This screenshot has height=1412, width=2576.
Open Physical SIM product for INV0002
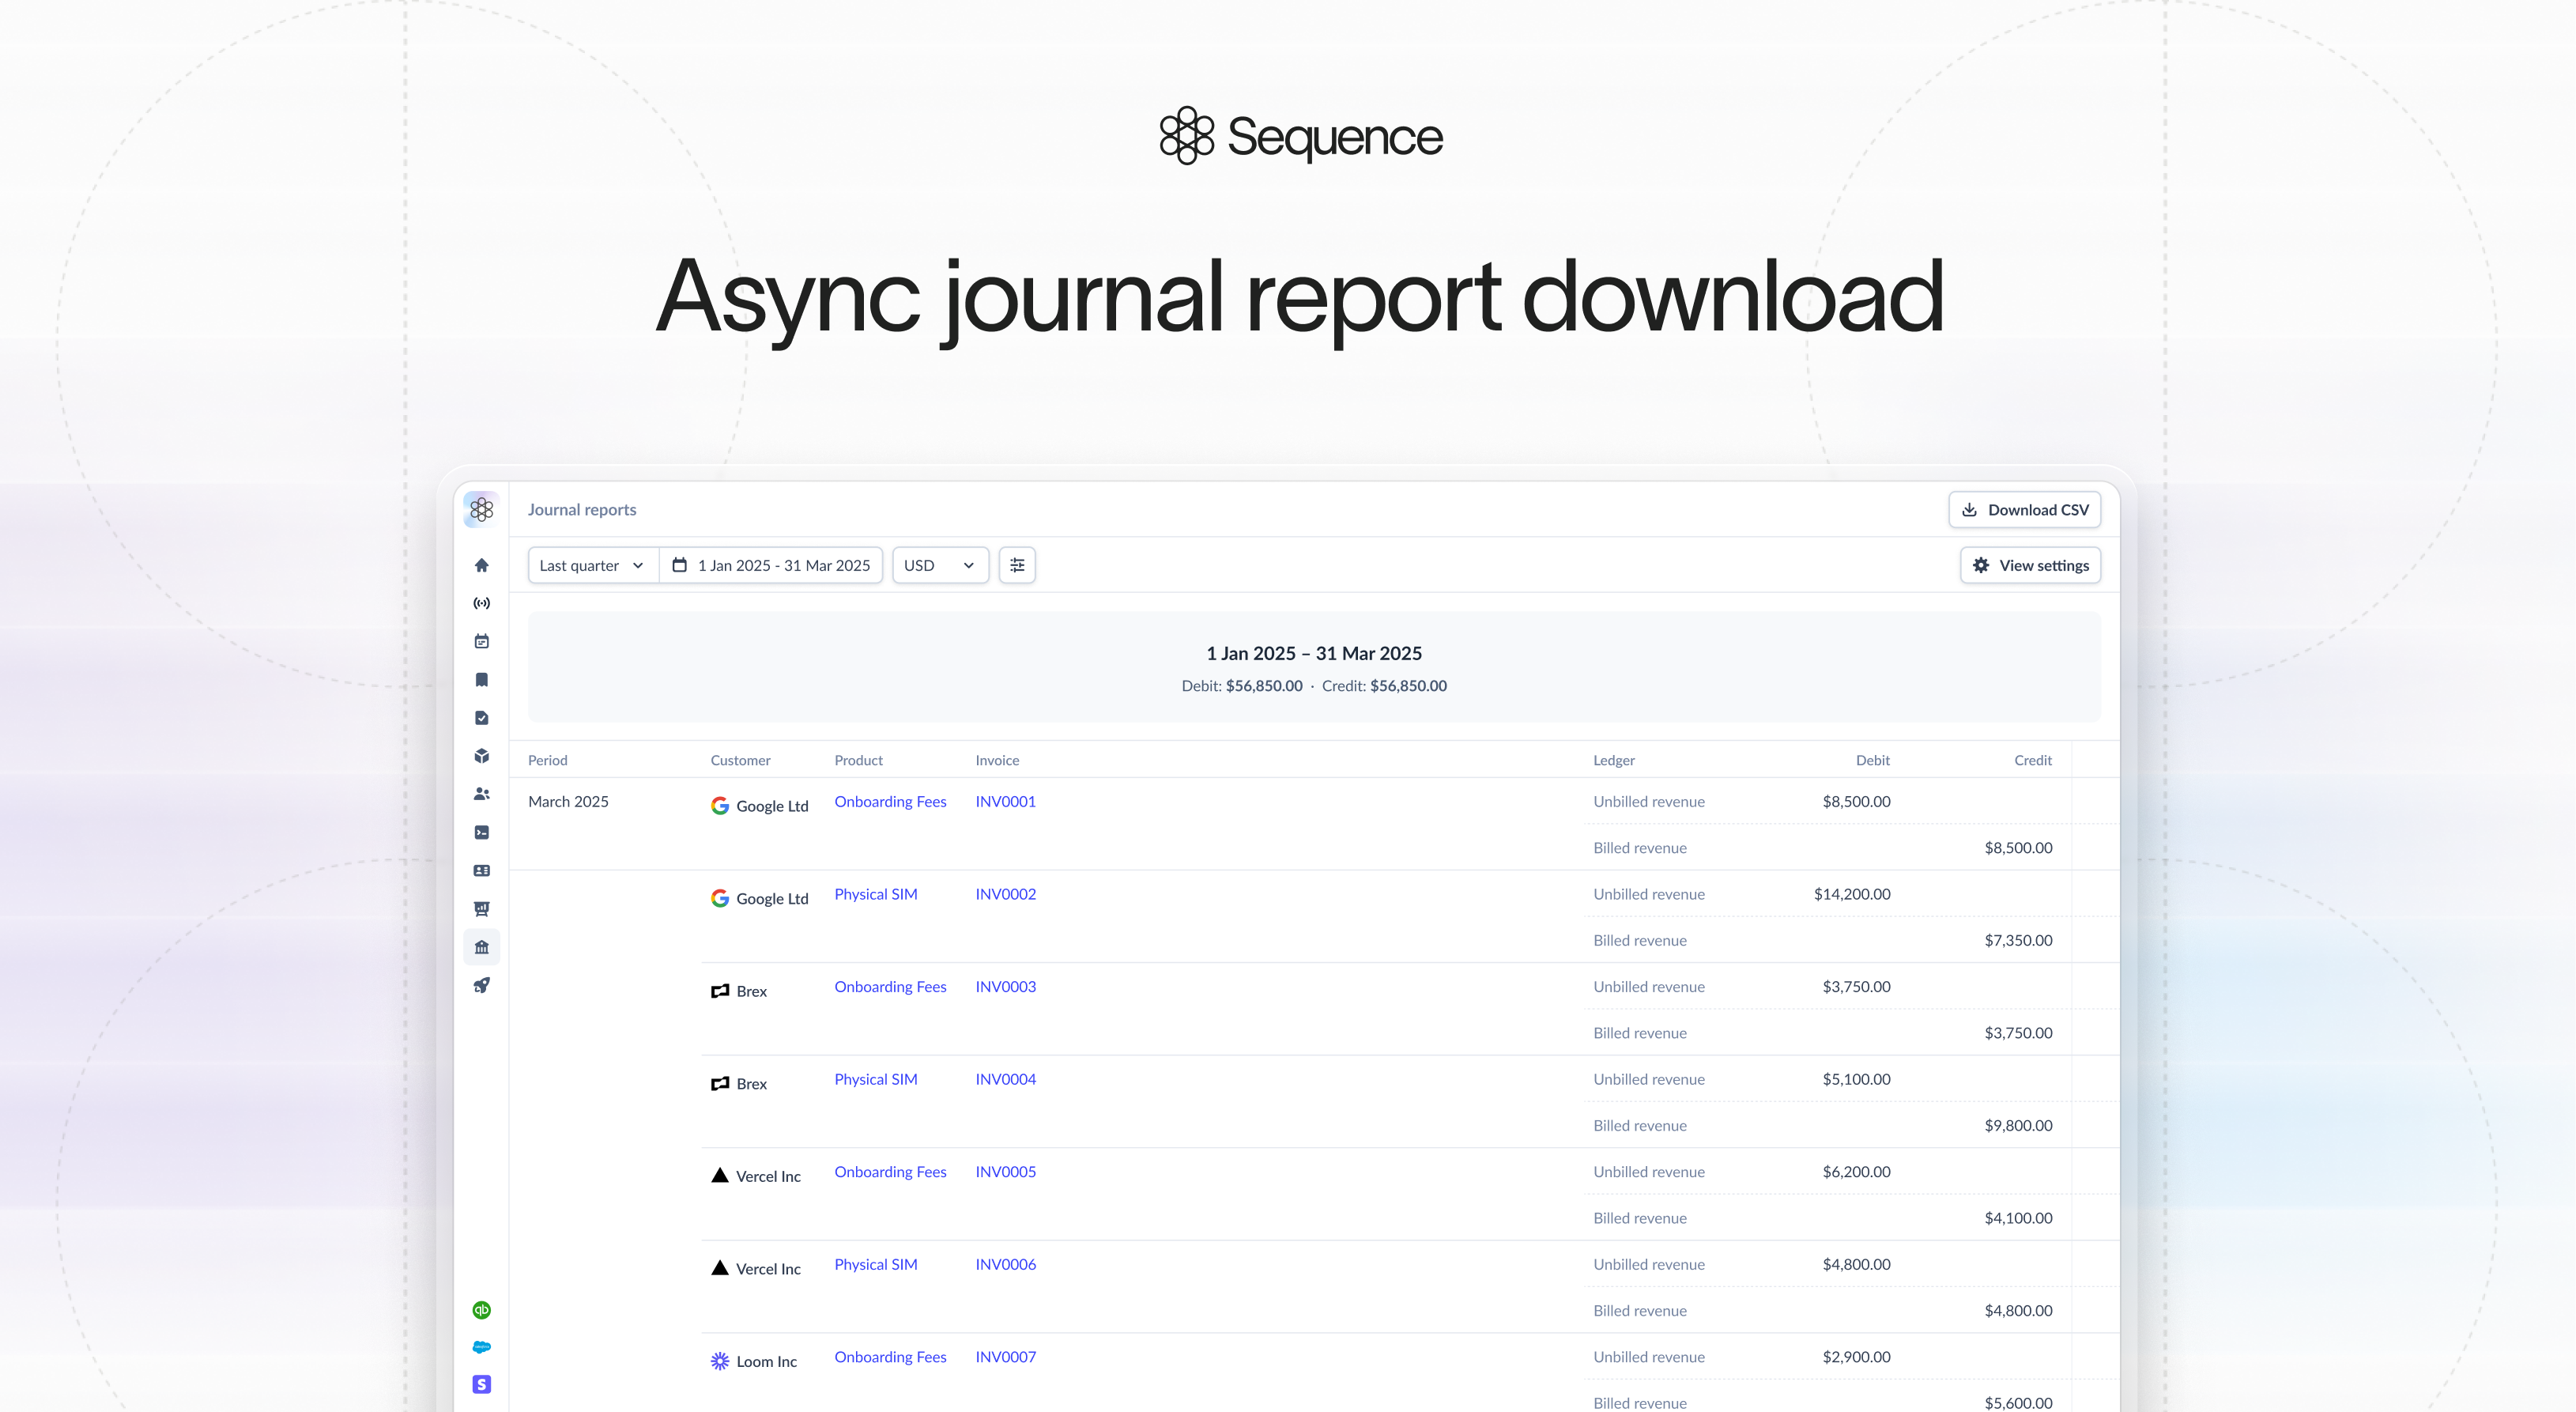pyautogui.click(x=876, y=894)
